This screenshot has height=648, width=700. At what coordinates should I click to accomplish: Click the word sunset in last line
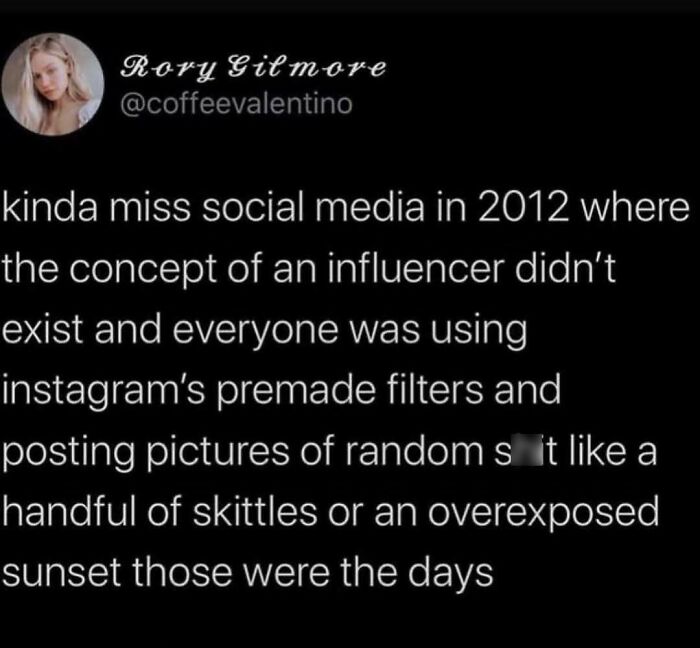pos(62,573)
